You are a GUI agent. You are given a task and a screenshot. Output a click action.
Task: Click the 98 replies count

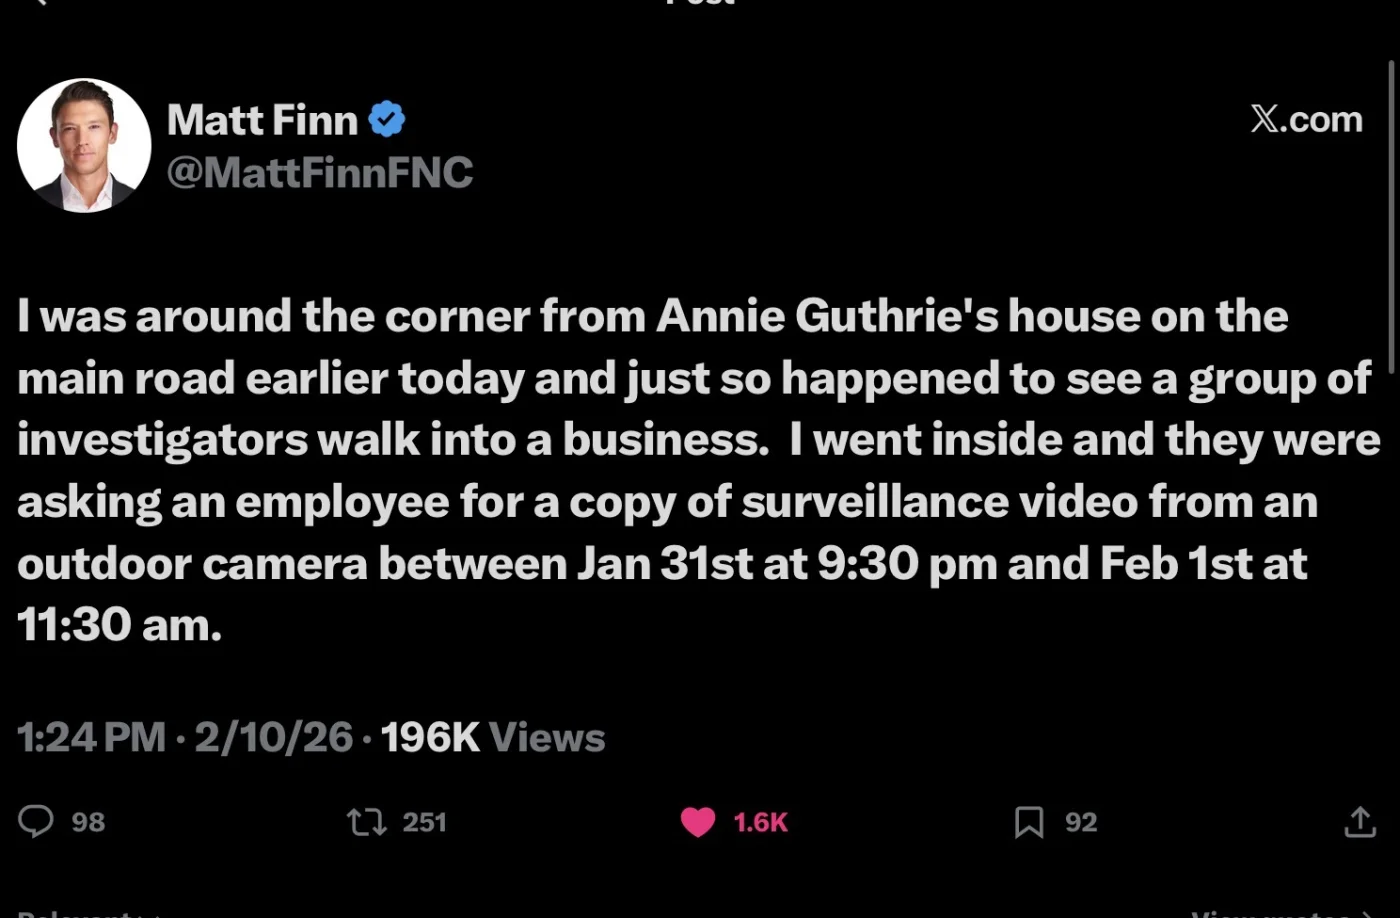coord(88,822)
